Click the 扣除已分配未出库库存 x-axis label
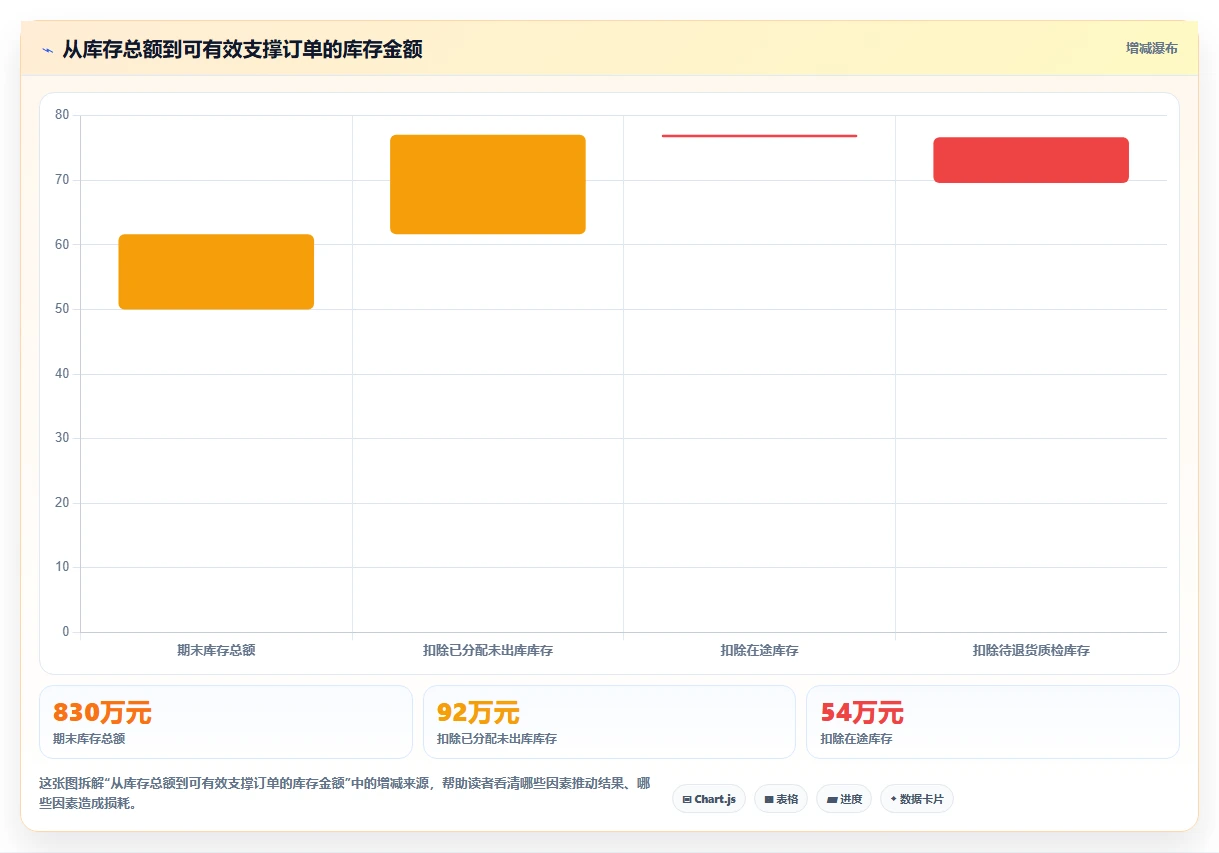Image resolution: width=1219 pixels, height=853 pixels. (x=488, y=650)
